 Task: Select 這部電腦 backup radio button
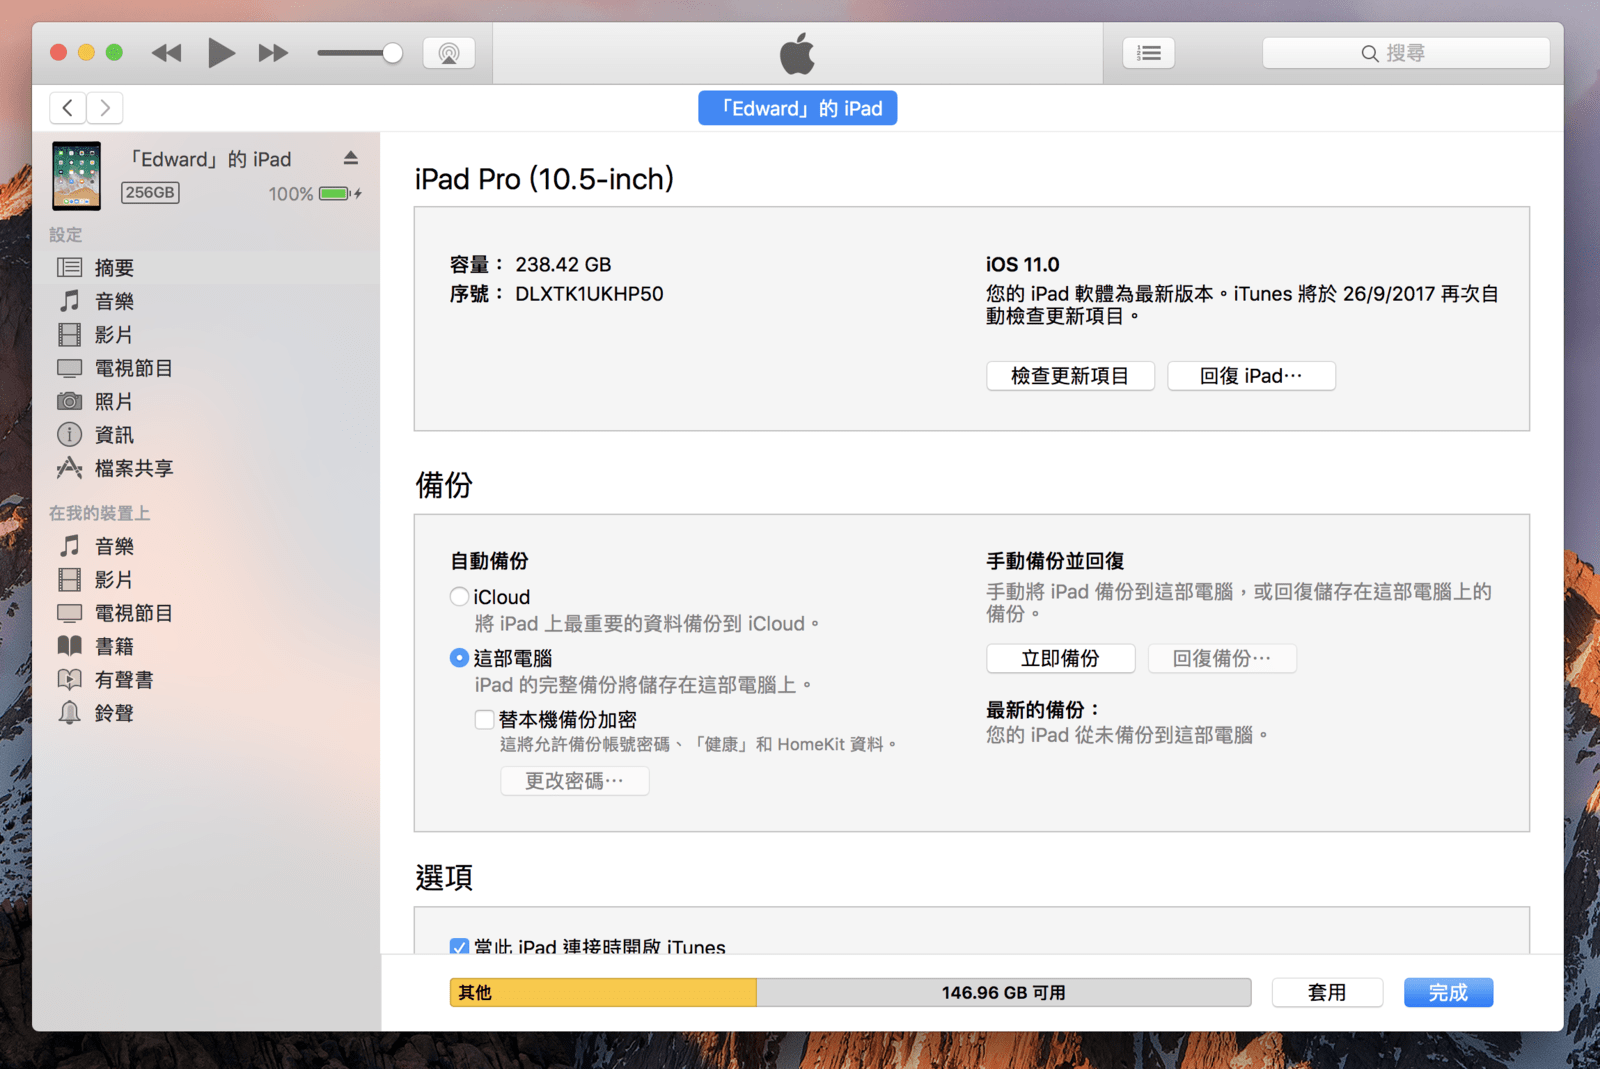(459, 658)
